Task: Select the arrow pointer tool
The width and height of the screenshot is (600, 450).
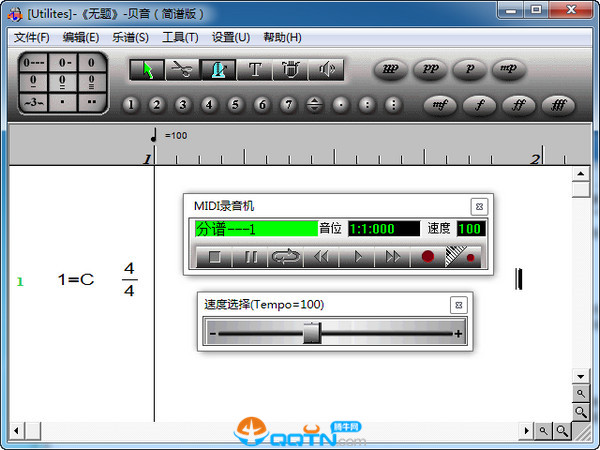Action: [x=148, y=69]
